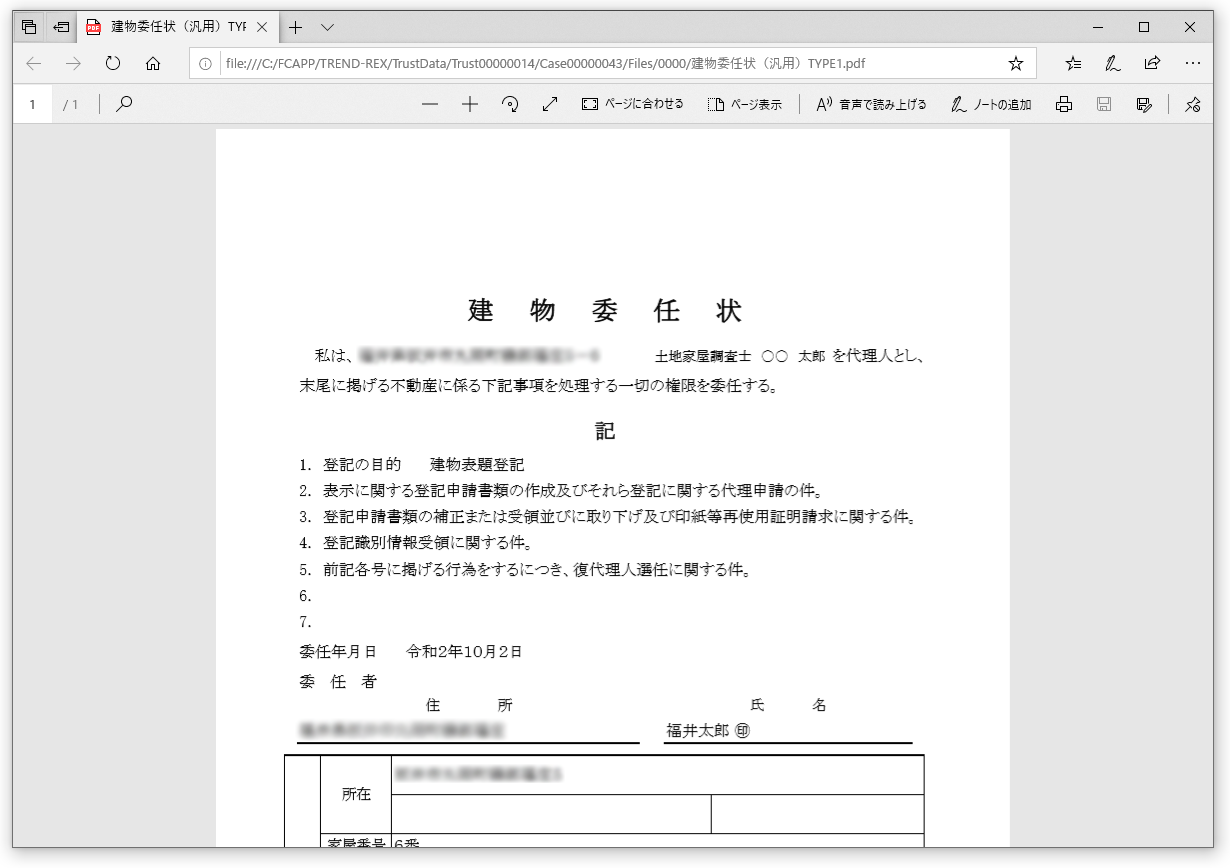This screenshot has width=1230, height=868.
Task: Click 土地家屋調査士 in the first paragraph
Action: tap(701, 356)
